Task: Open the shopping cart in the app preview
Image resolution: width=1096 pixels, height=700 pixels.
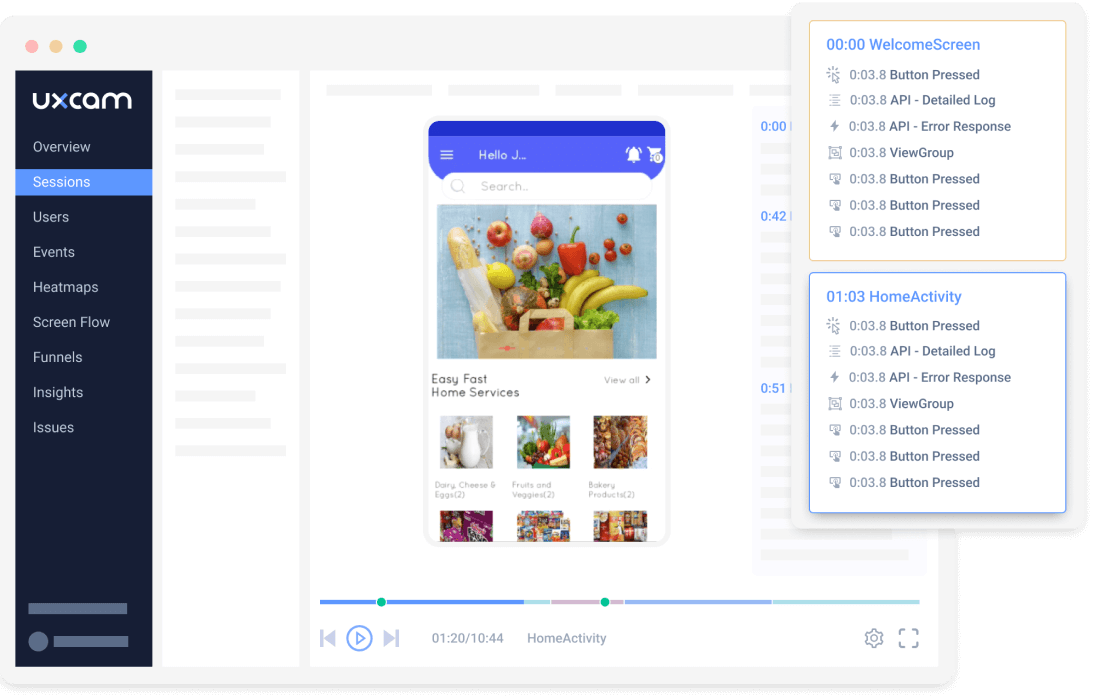Action: [655, 155]
